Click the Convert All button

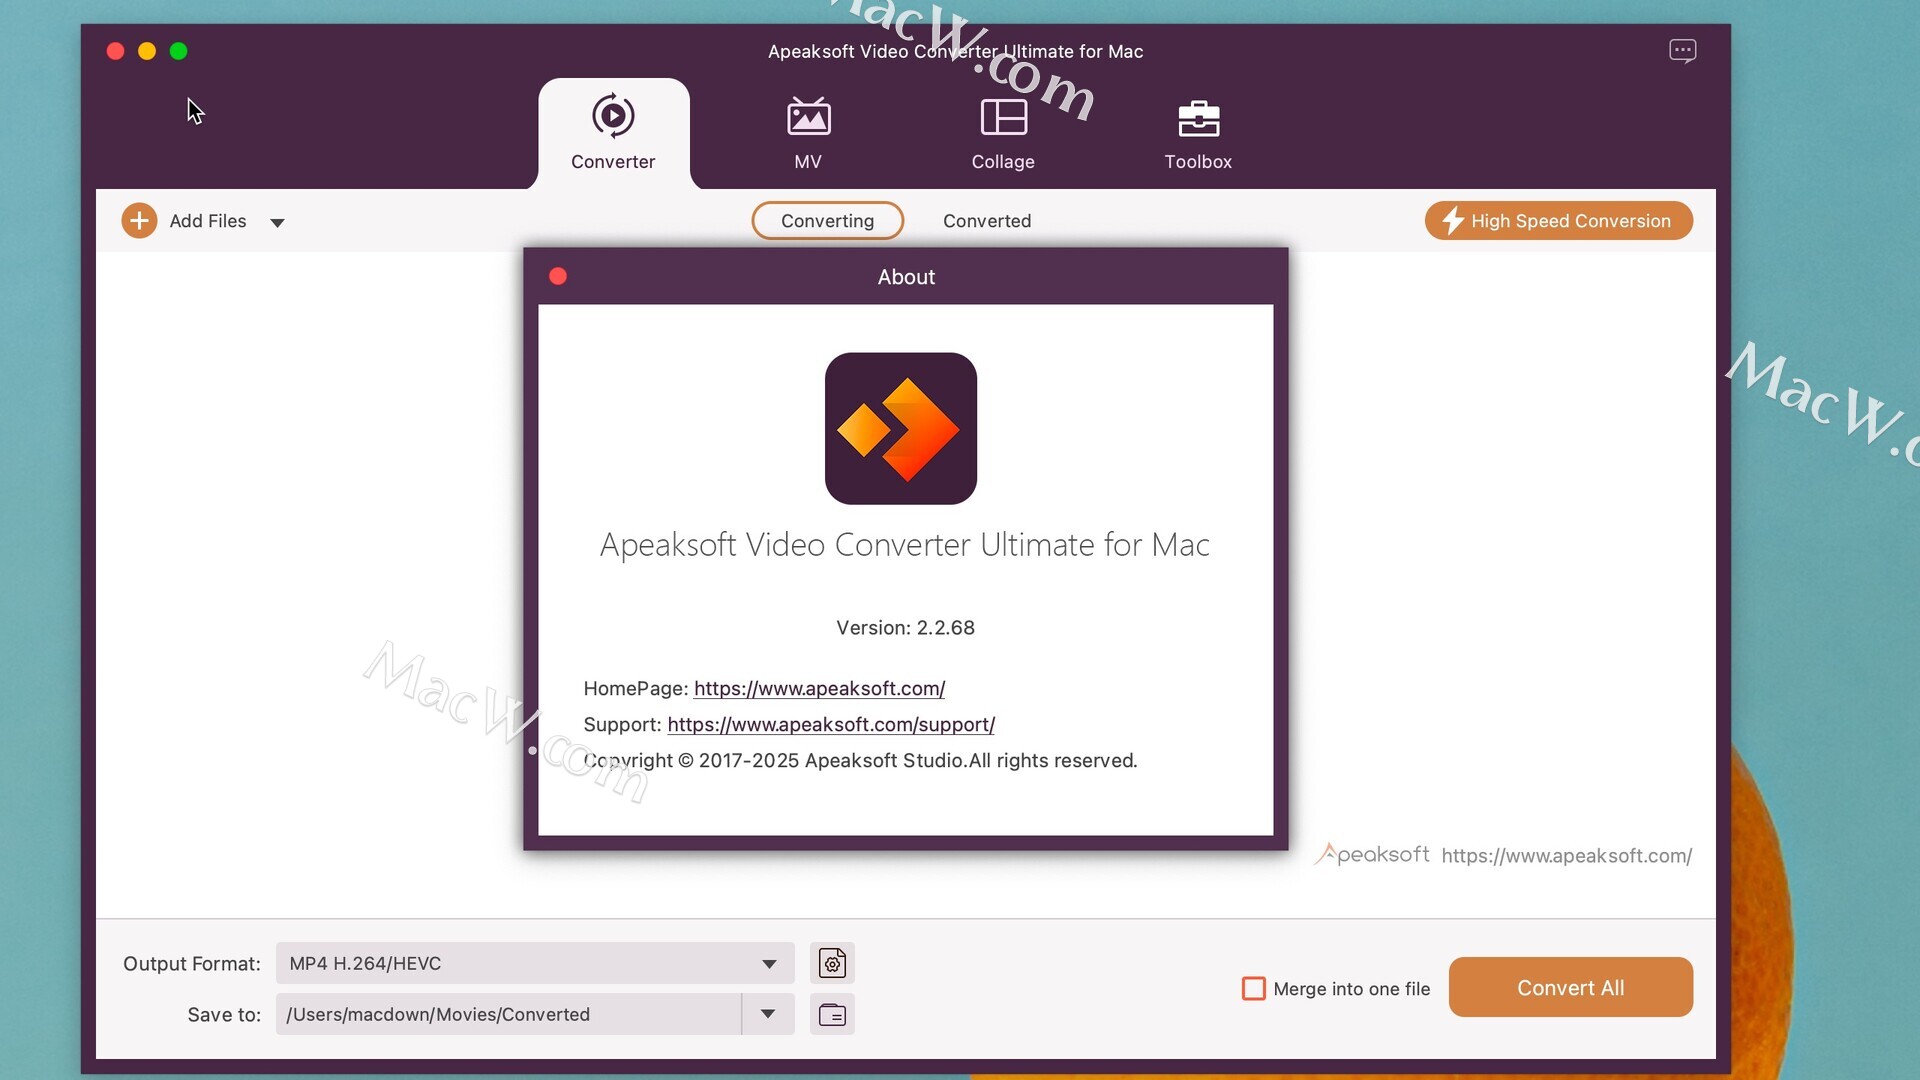pos(1570,987)
